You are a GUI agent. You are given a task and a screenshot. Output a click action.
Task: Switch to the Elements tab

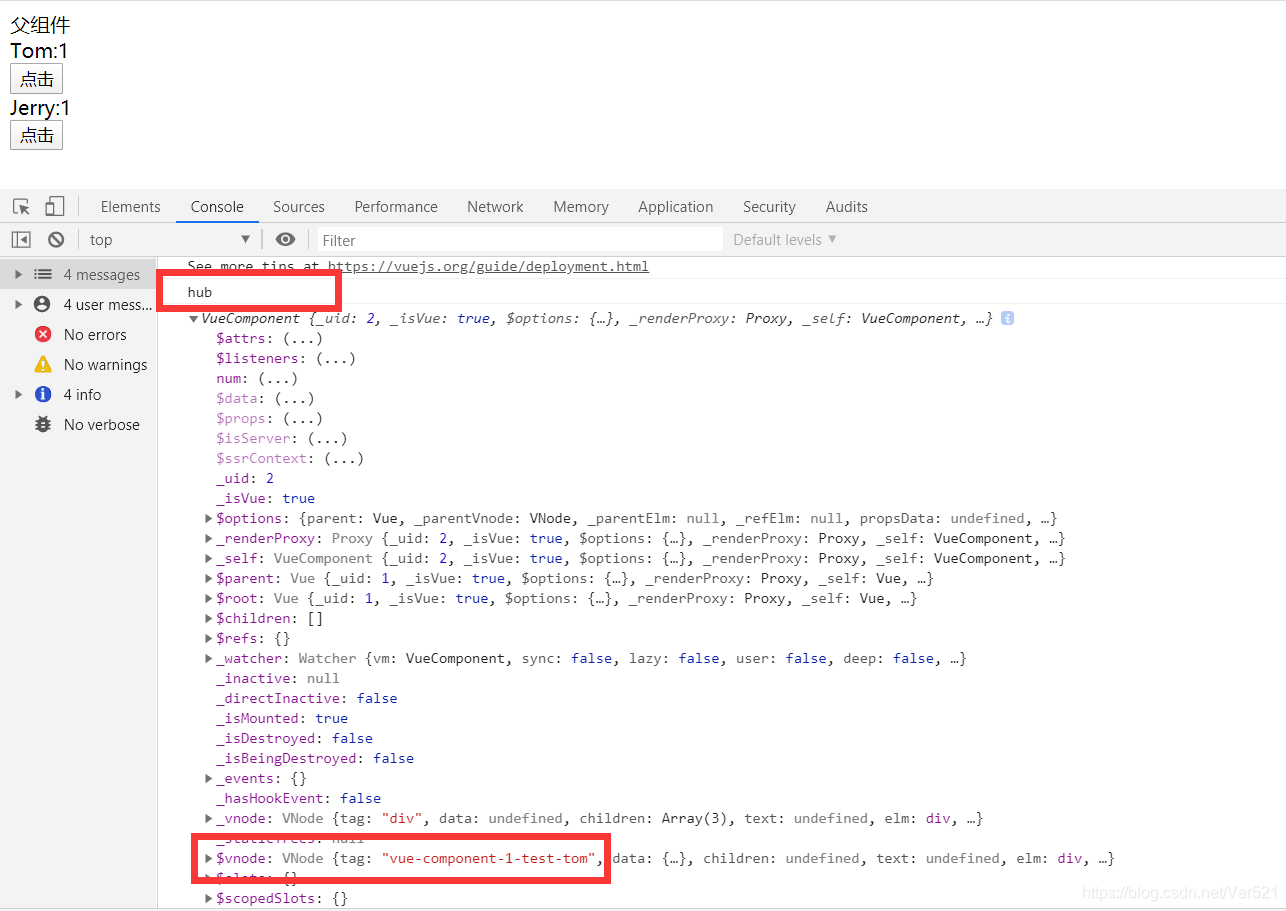point(130,207)
